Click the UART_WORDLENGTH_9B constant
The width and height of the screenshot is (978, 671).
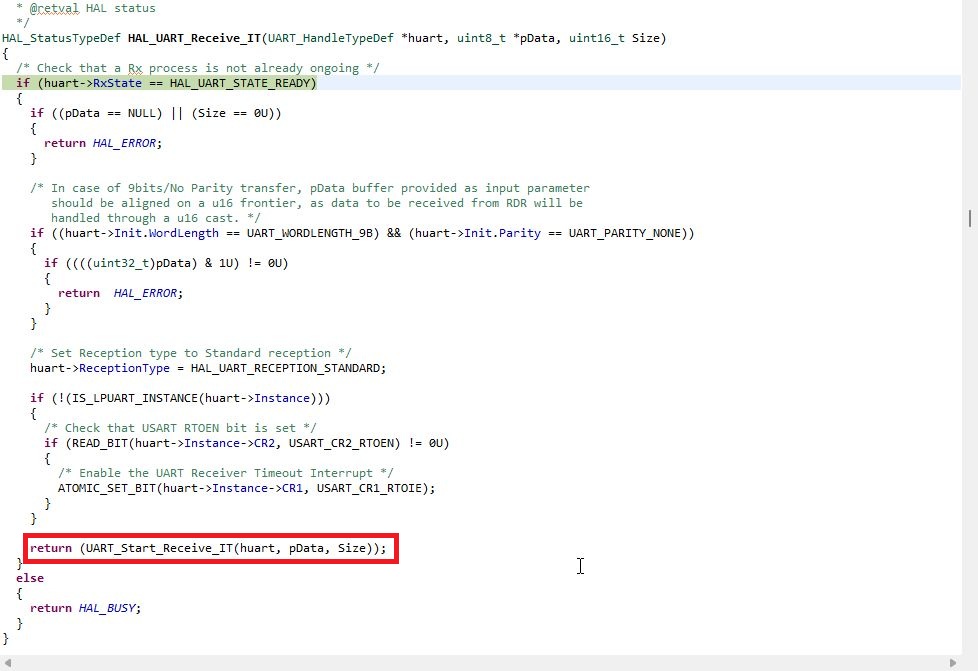click(x=309, y=233)
